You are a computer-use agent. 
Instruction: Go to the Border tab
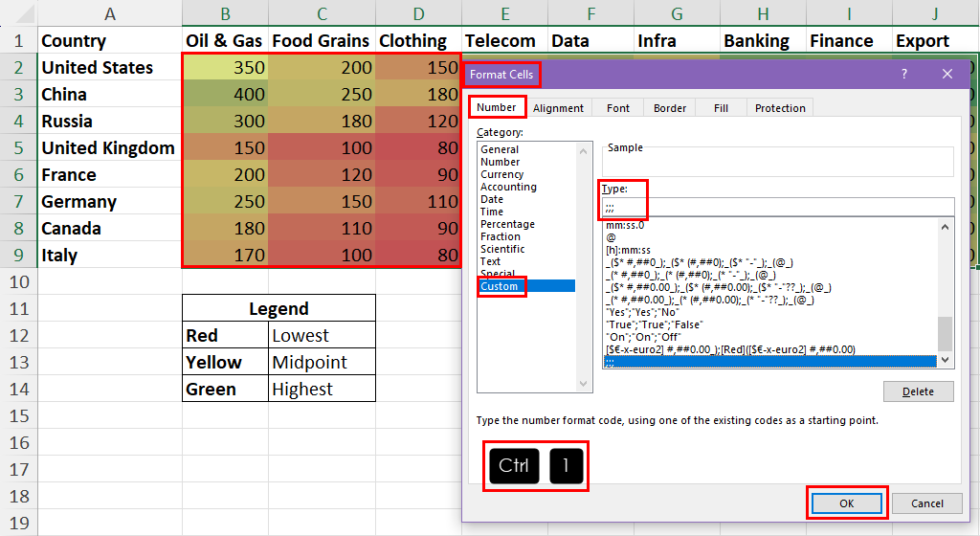670,108
